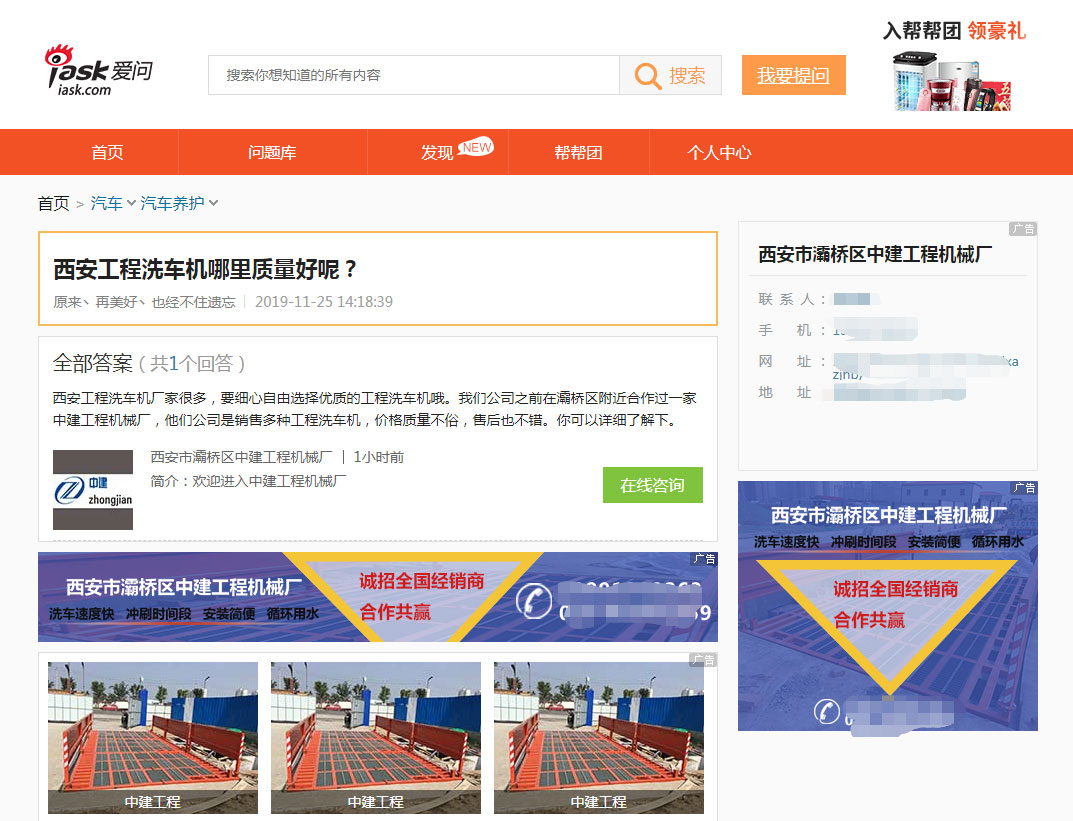Click the answerer name 西安市灞桥区中建工程机械厂
The width and height of the screenshot is (1073, 821).
coord(242,457)
